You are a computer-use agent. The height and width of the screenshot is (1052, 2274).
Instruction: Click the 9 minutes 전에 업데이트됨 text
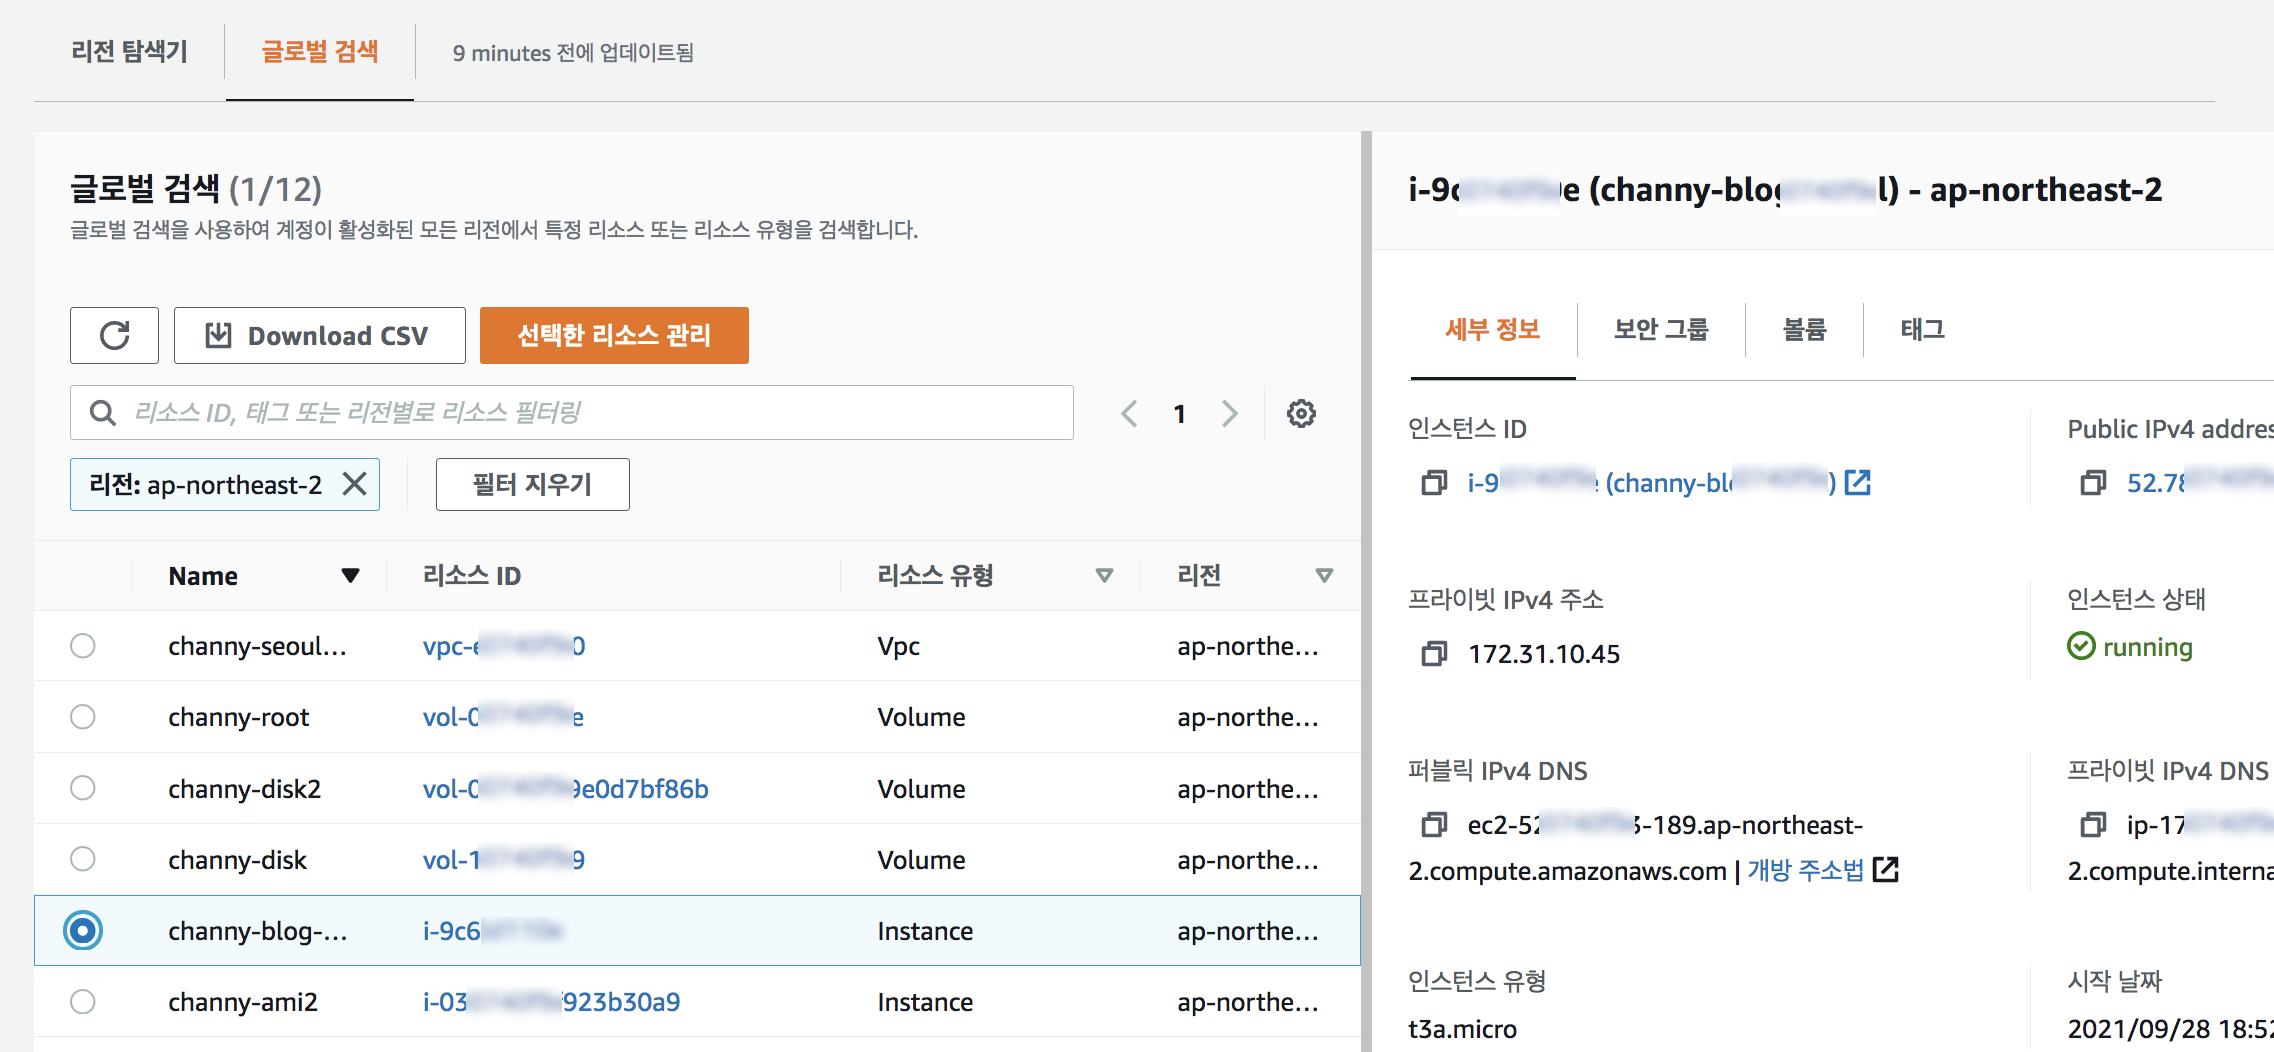click(x=573, y=52)
